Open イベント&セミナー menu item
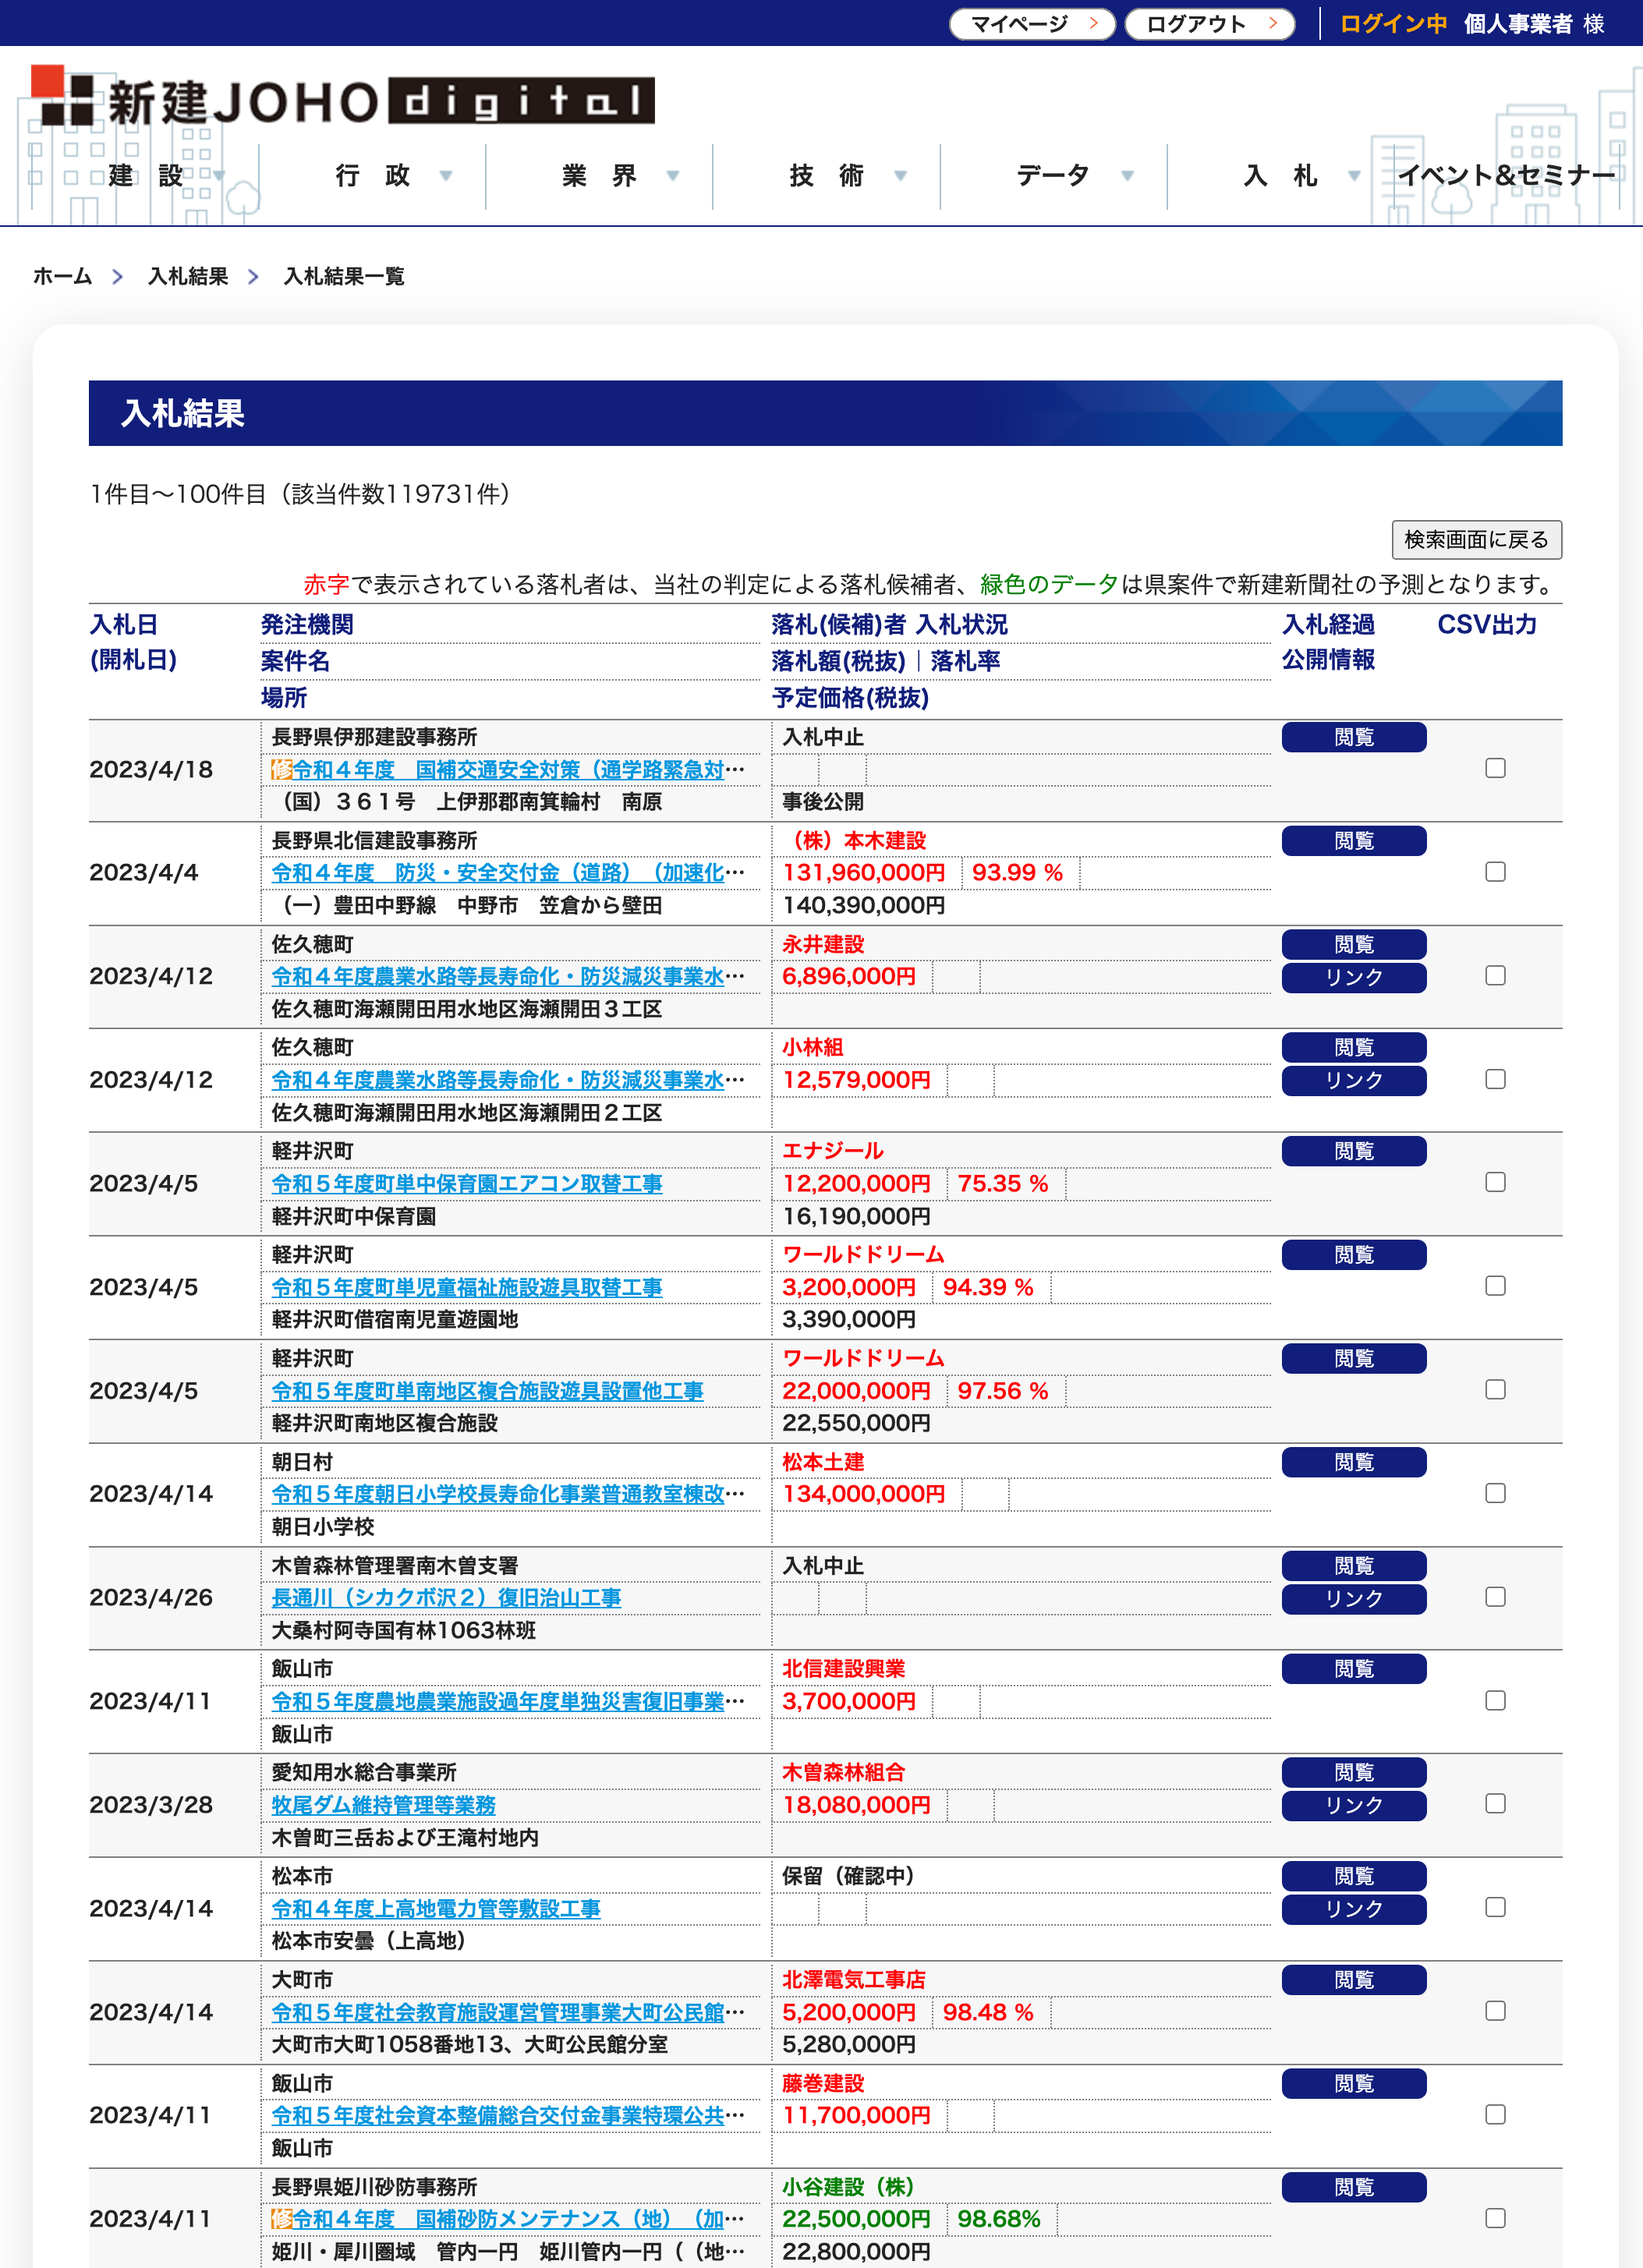 pyautogui.click(x=1505, y=176)
